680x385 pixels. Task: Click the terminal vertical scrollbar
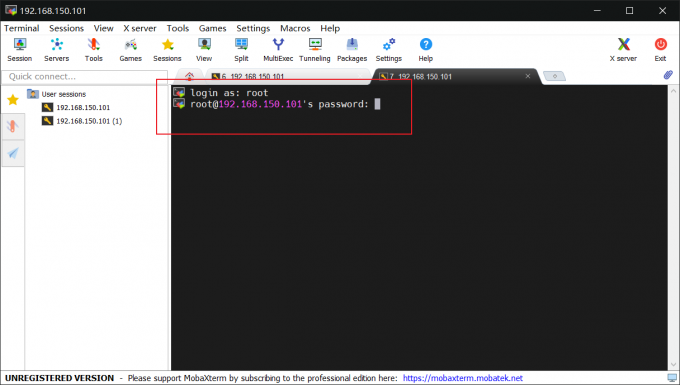point(673,228)
